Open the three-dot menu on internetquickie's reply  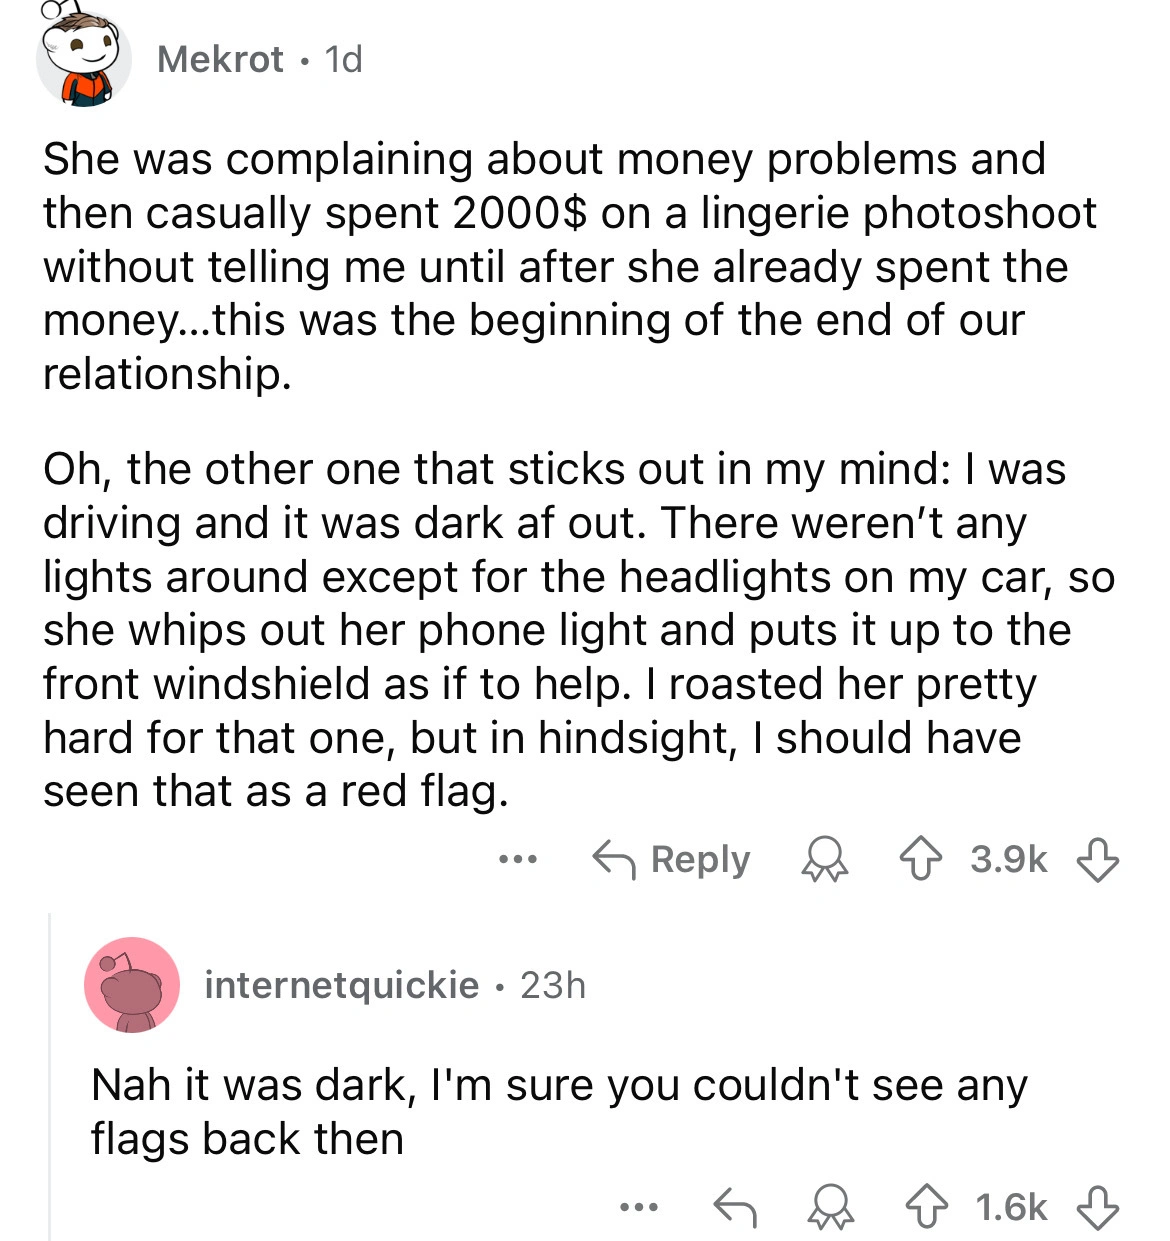tap(637, 1207)
